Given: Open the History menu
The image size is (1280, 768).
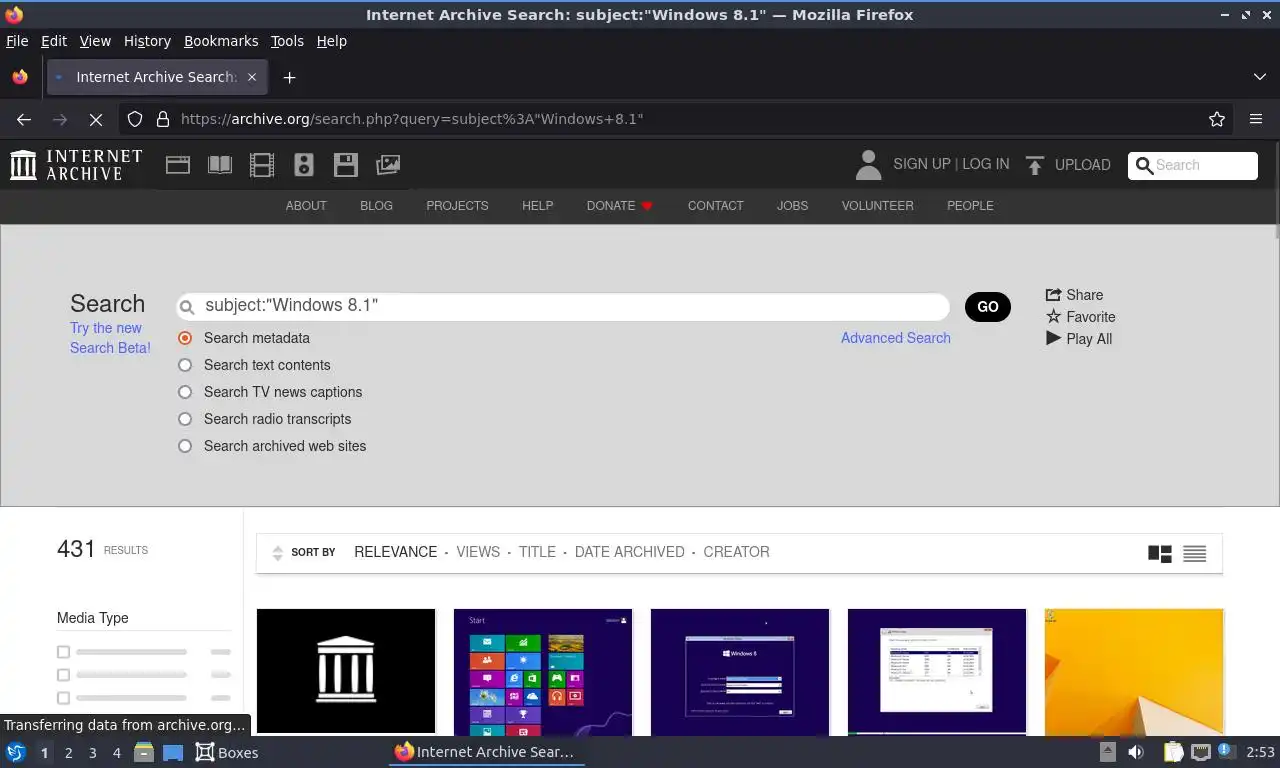Looking at the screenshot, I should (x=147, y=41).
